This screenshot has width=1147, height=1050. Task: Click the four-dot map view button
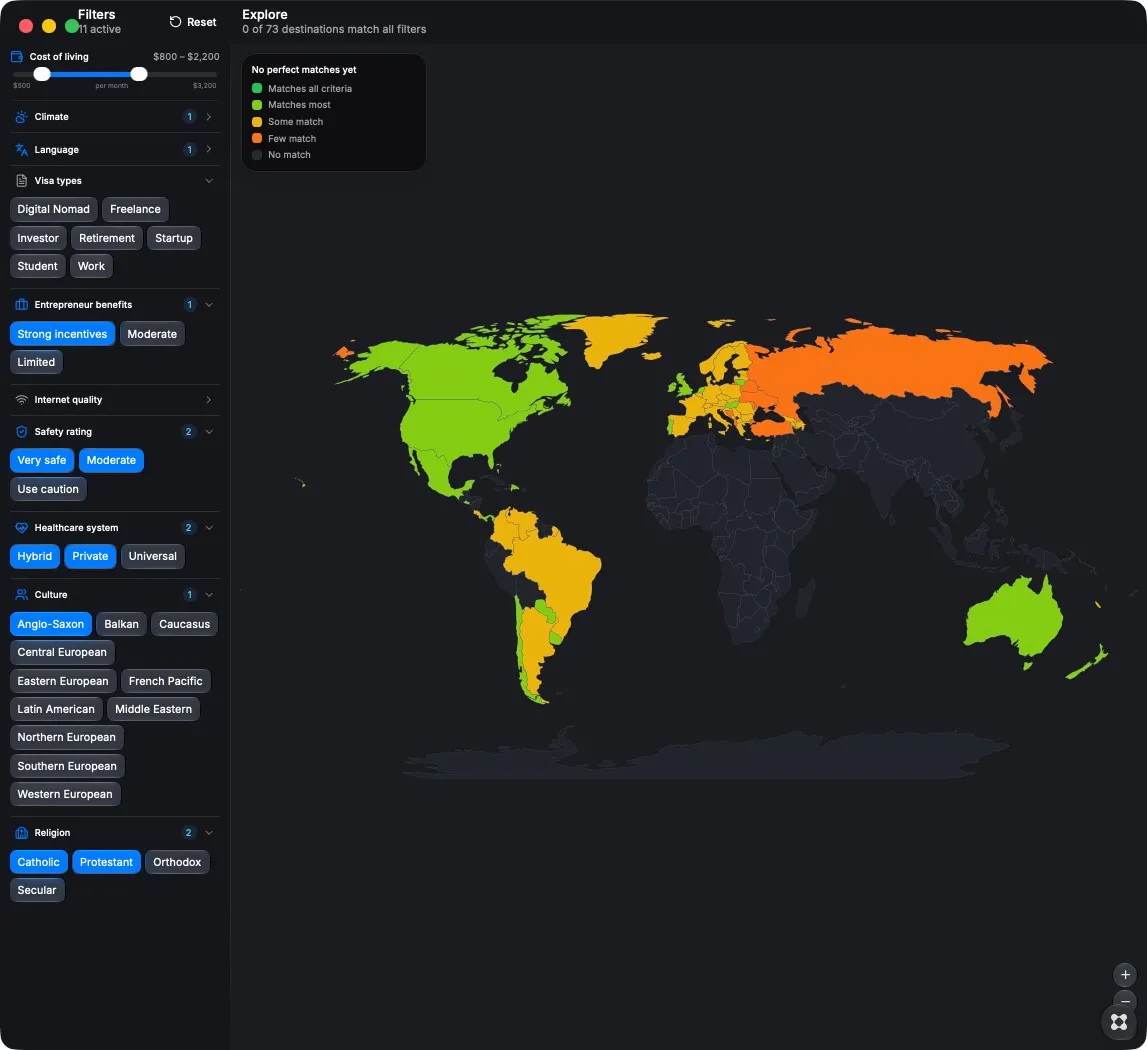1118,1021
